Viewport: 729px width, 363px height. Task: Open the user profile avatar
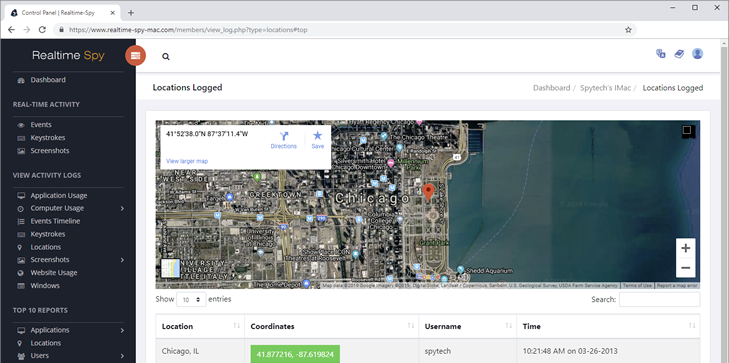coord(697,54)
